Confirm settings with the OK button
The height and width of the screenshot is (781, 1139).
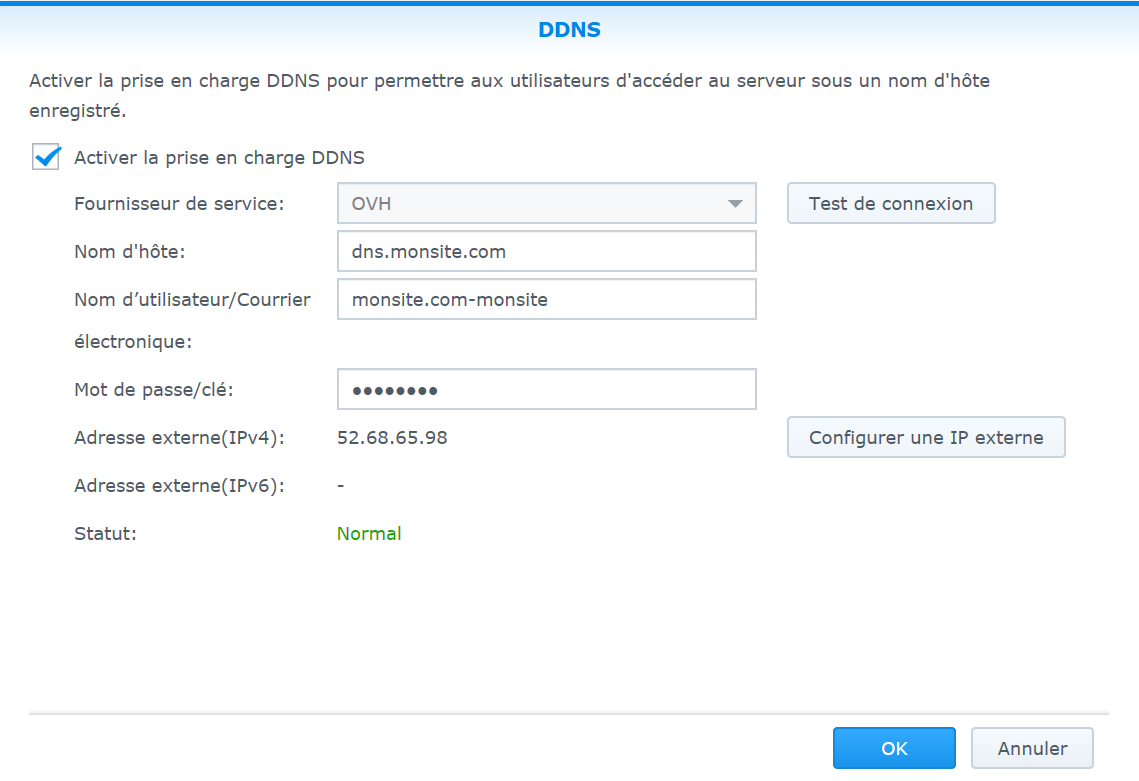(894, 748)
